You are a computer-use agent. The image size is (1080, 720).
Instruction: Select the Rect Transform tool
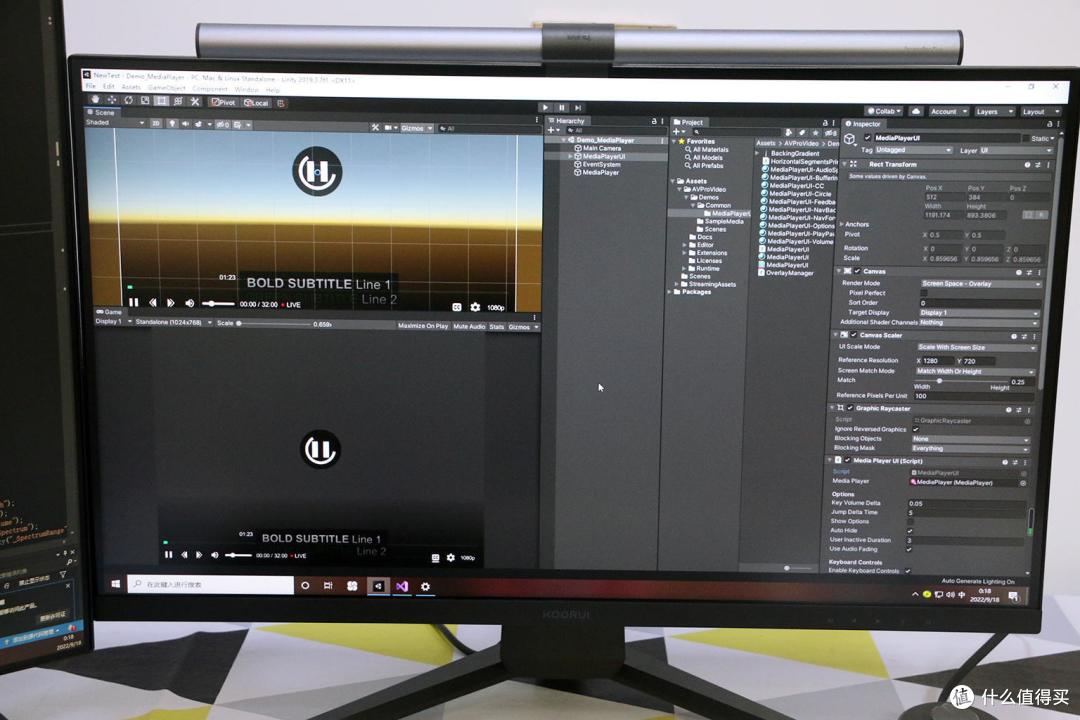tap(161, 101)
